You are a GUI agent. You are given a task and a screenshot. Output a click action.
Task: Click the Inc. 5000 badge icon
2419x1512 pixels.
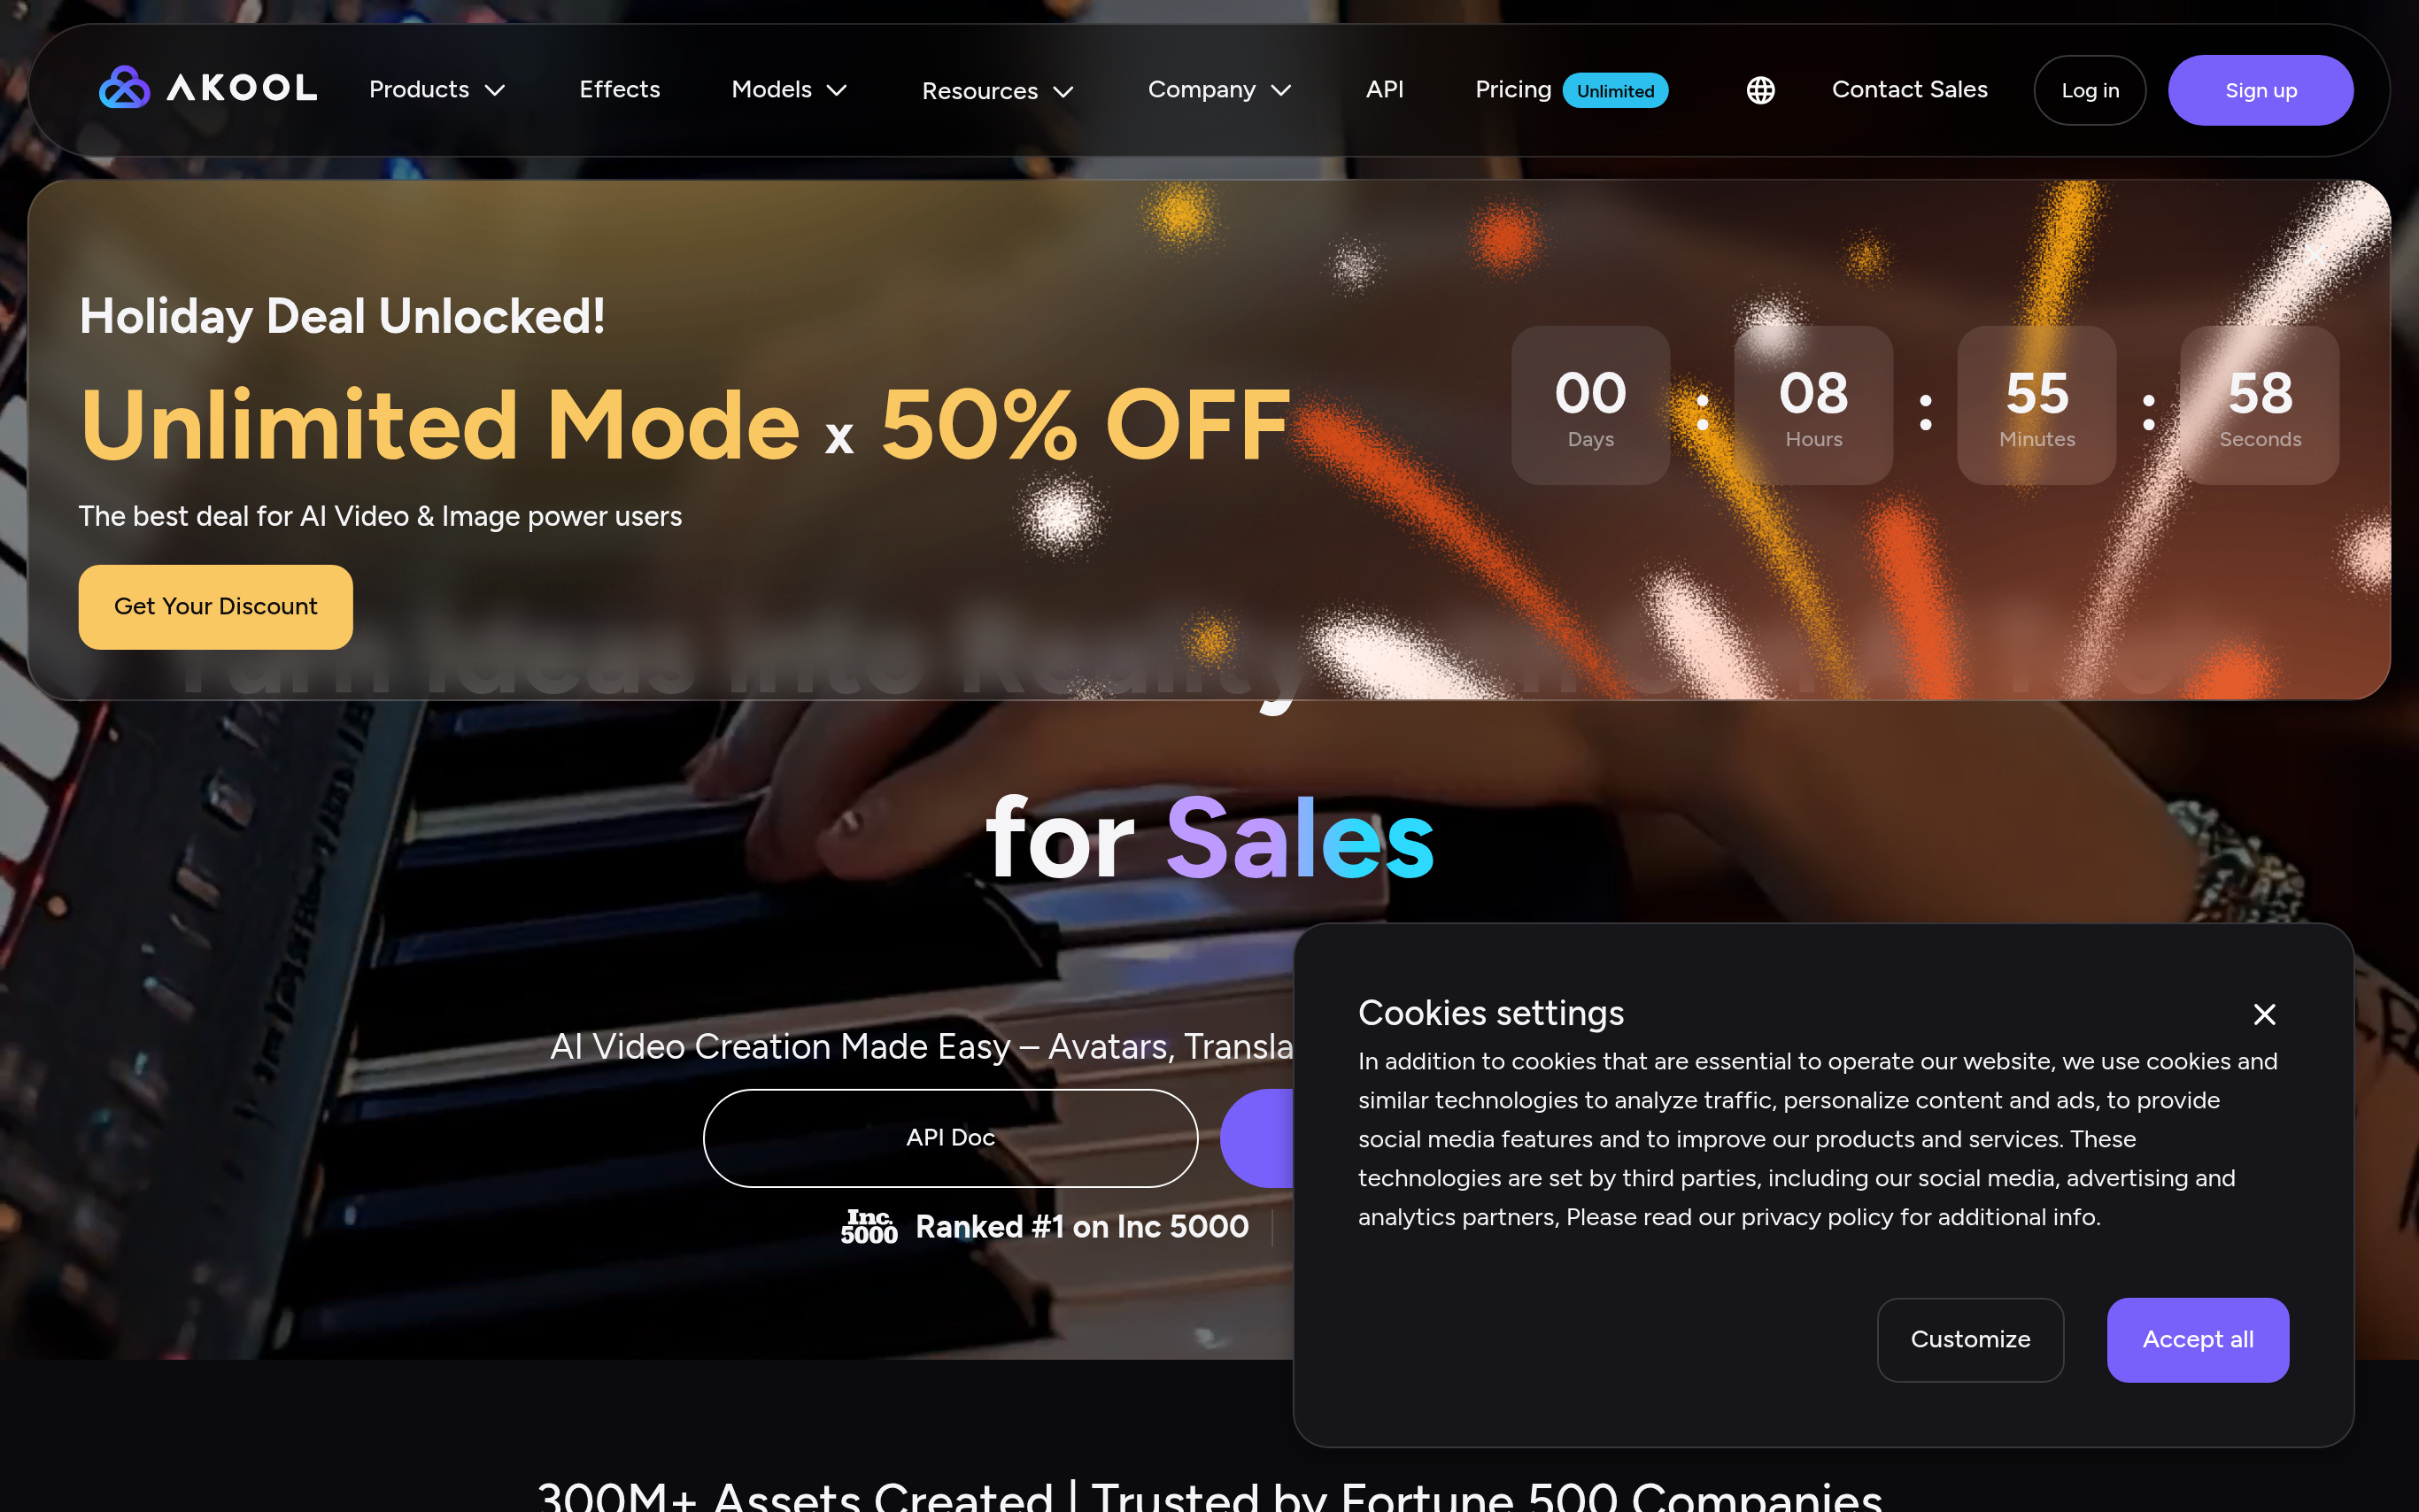tap(869, 1226)
